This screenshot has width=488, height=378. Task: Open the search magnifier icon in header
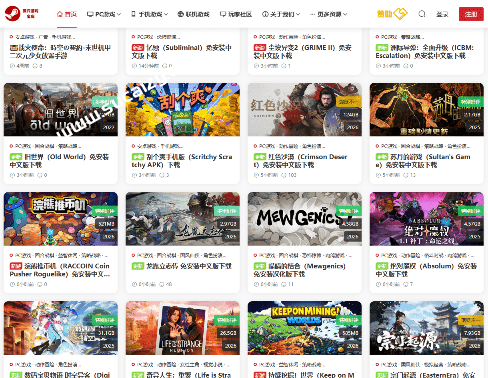point(422,14)
